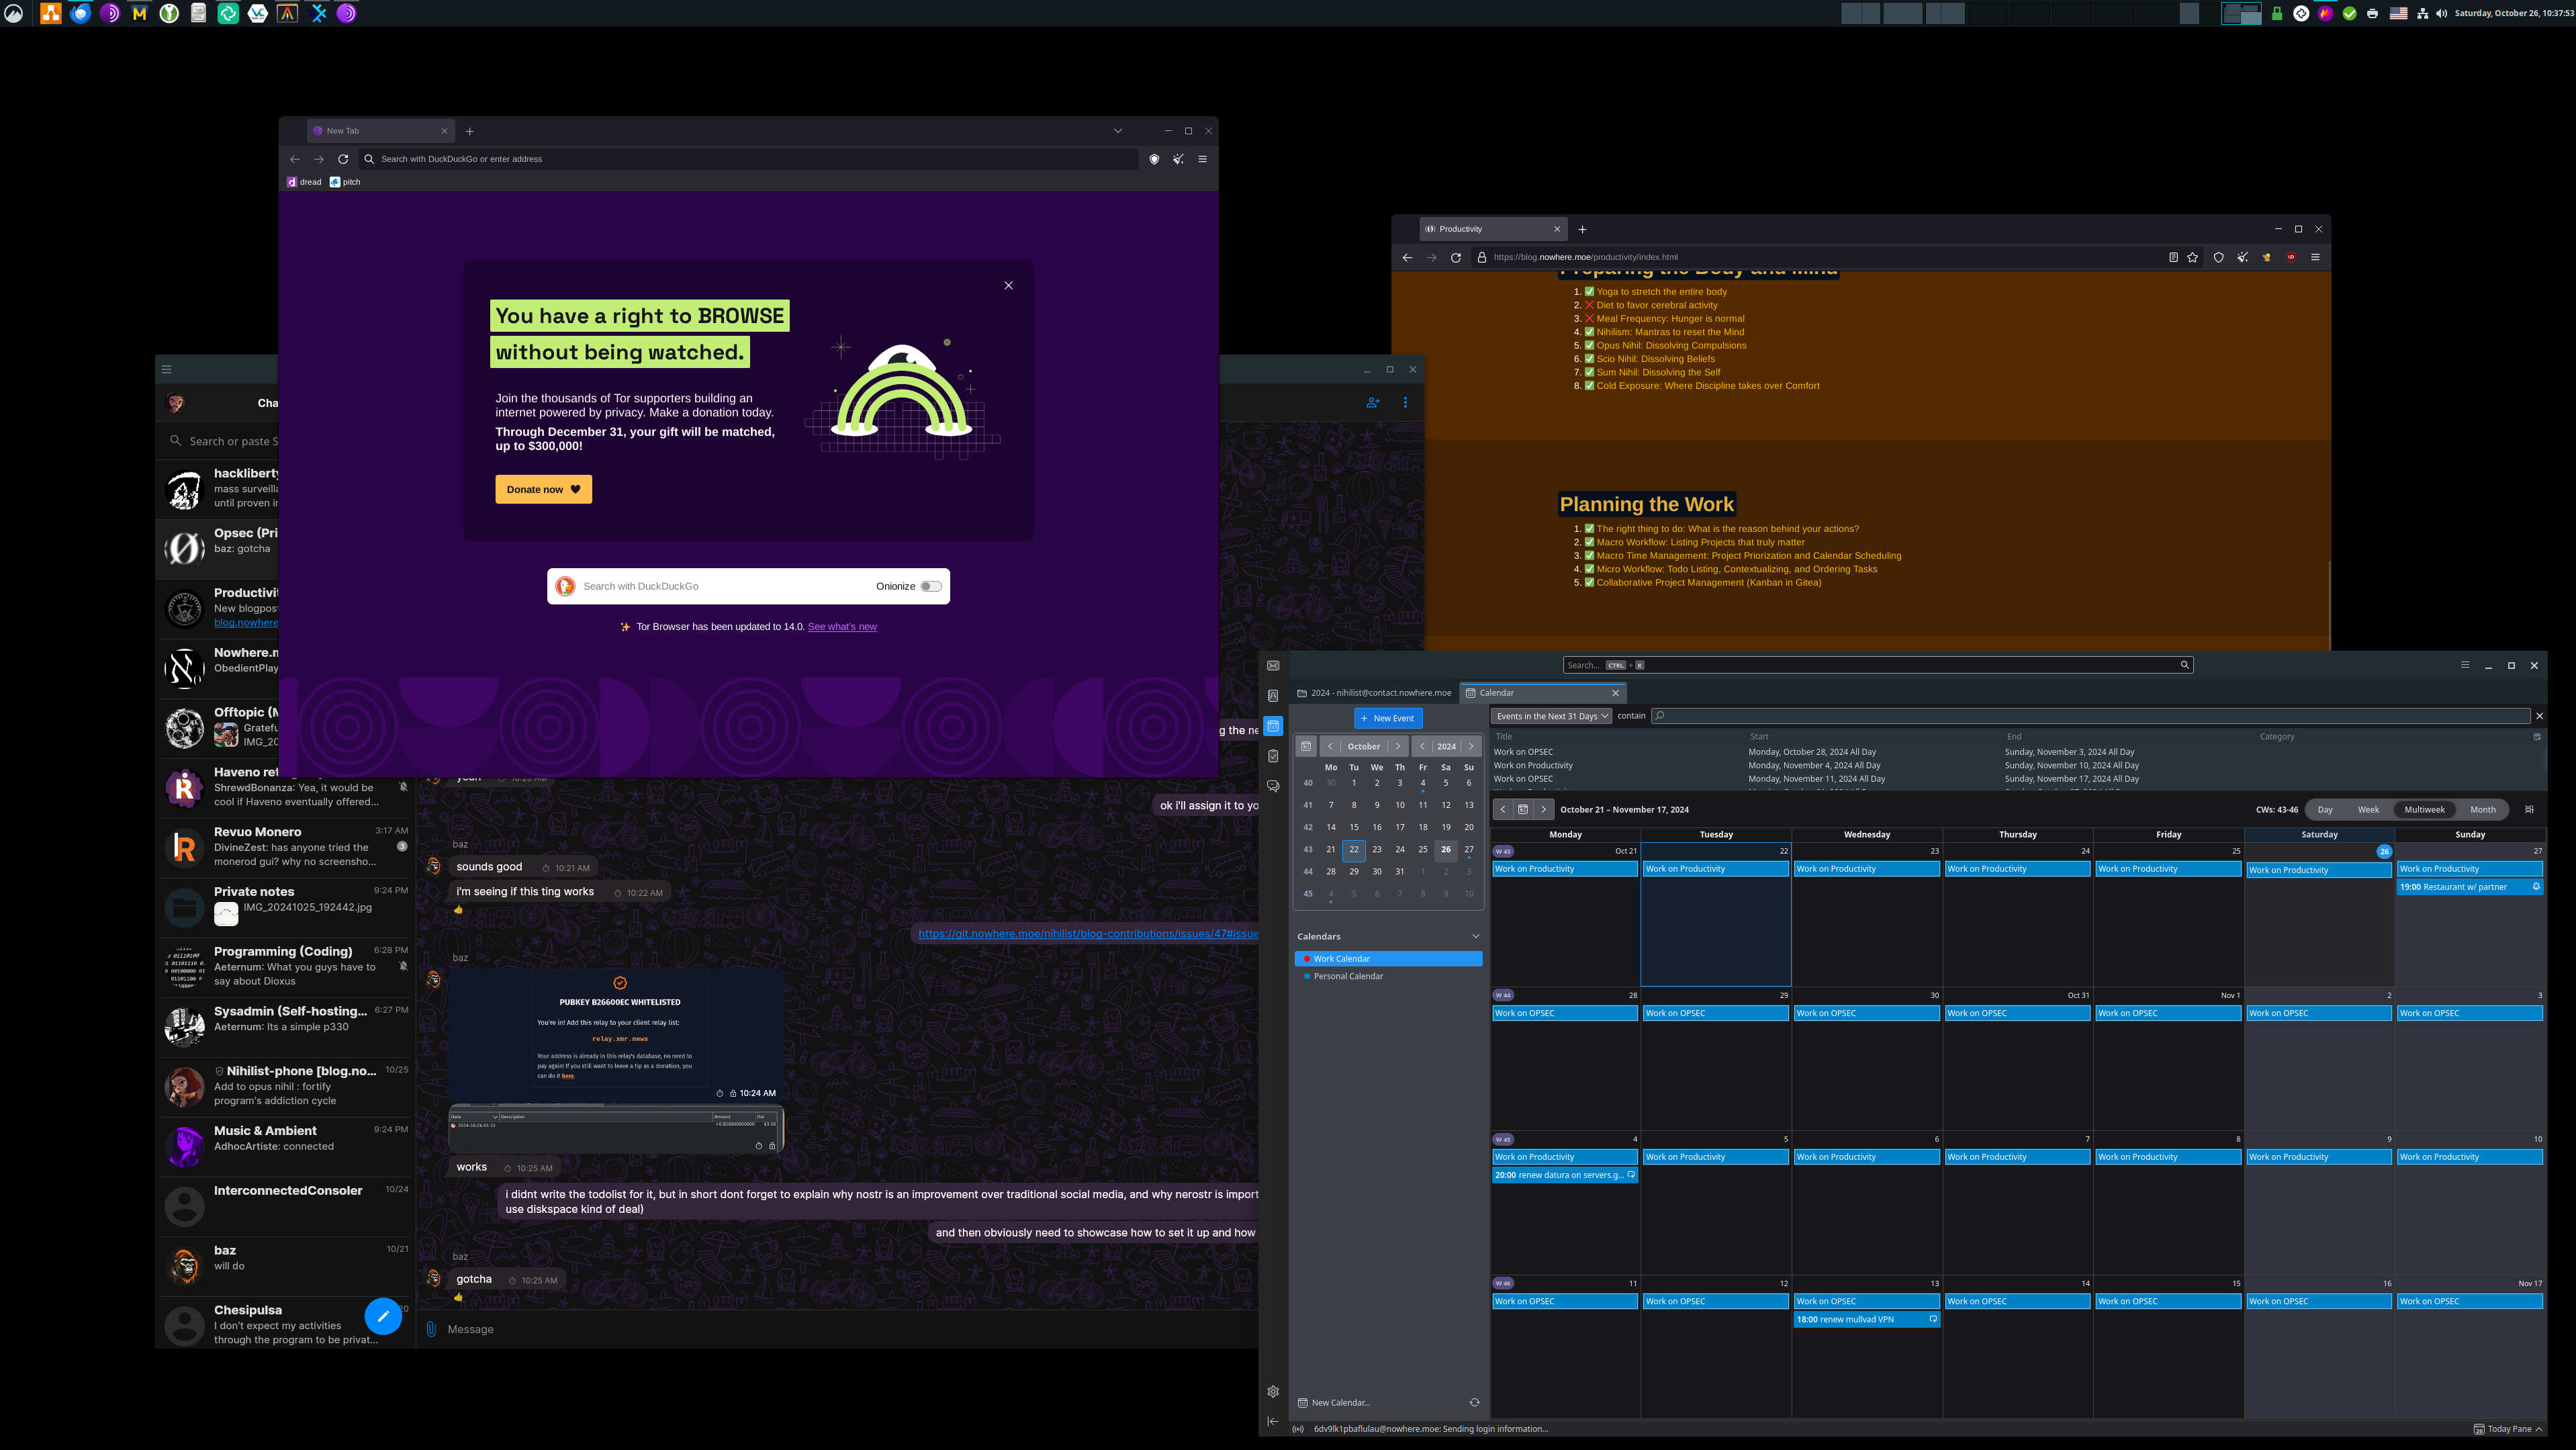Switch to 2024 nihilist@contact.nowhere.moe mail tab
Image resolution: width=2576 pixels, height=1450 pixels.
click(1374, 693)
